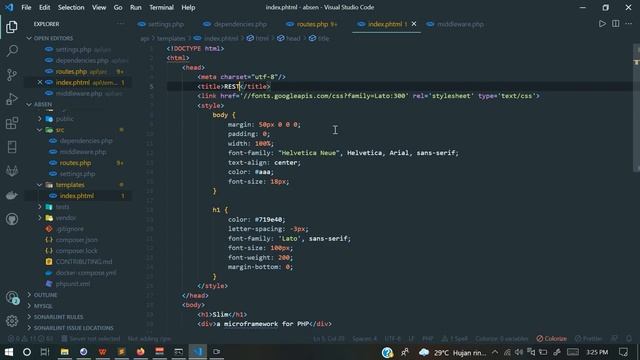Click the UTF-8 encoding indicator

393,338
